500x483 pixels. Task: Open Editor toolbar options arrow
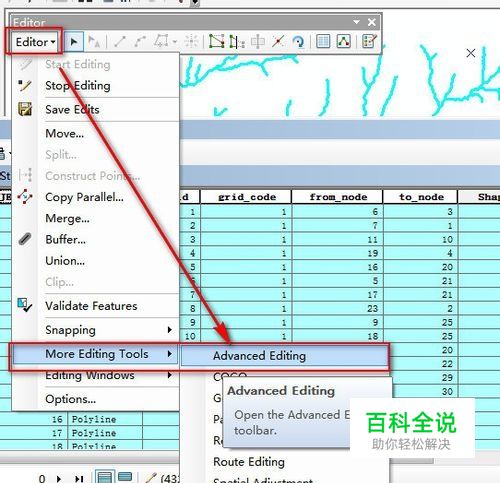(x=356, y=22)
